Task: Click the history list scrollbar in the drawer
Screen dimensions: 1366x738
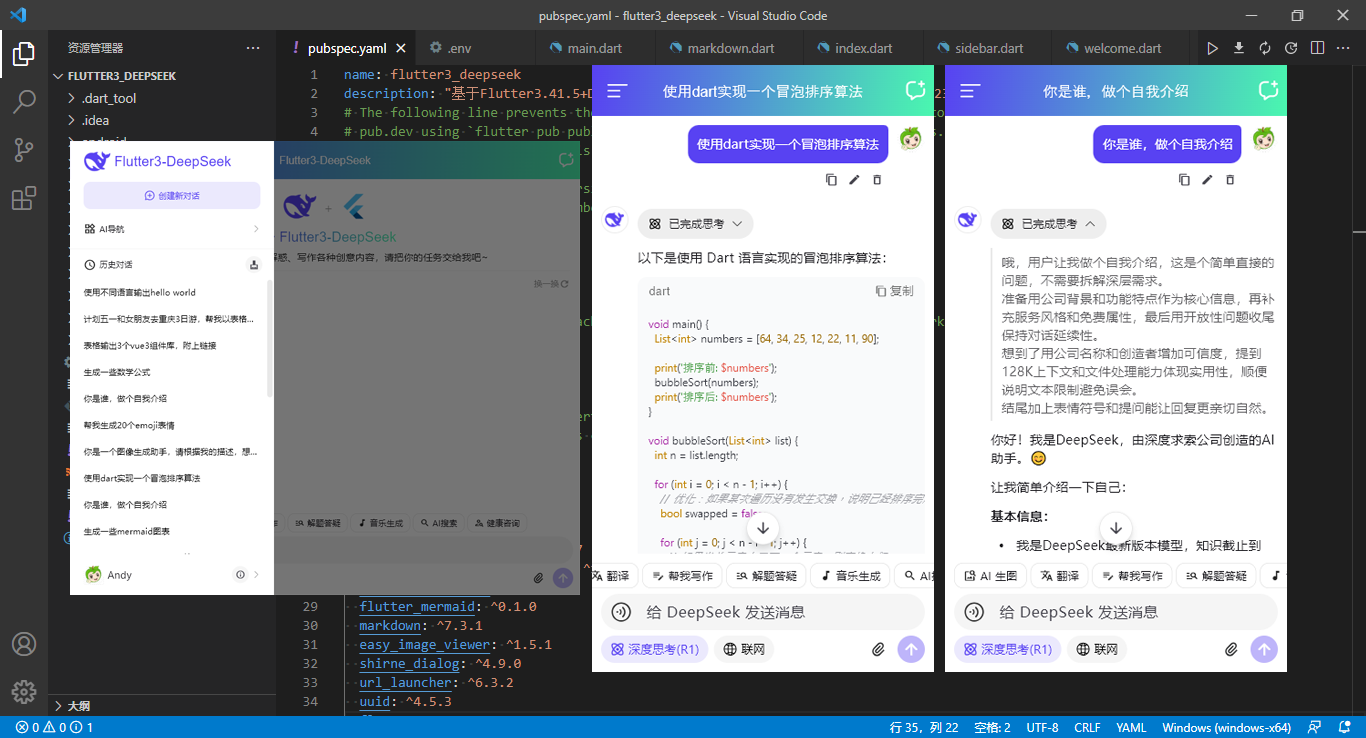Action: [x=269, y=340]
